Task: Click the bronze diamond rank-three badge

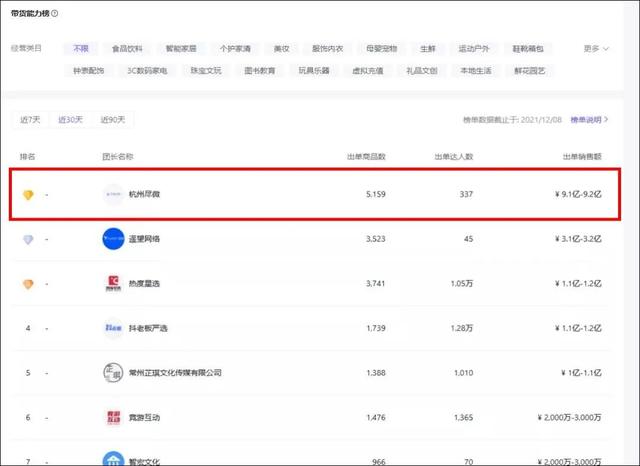Action: click(x=28, y=284)
